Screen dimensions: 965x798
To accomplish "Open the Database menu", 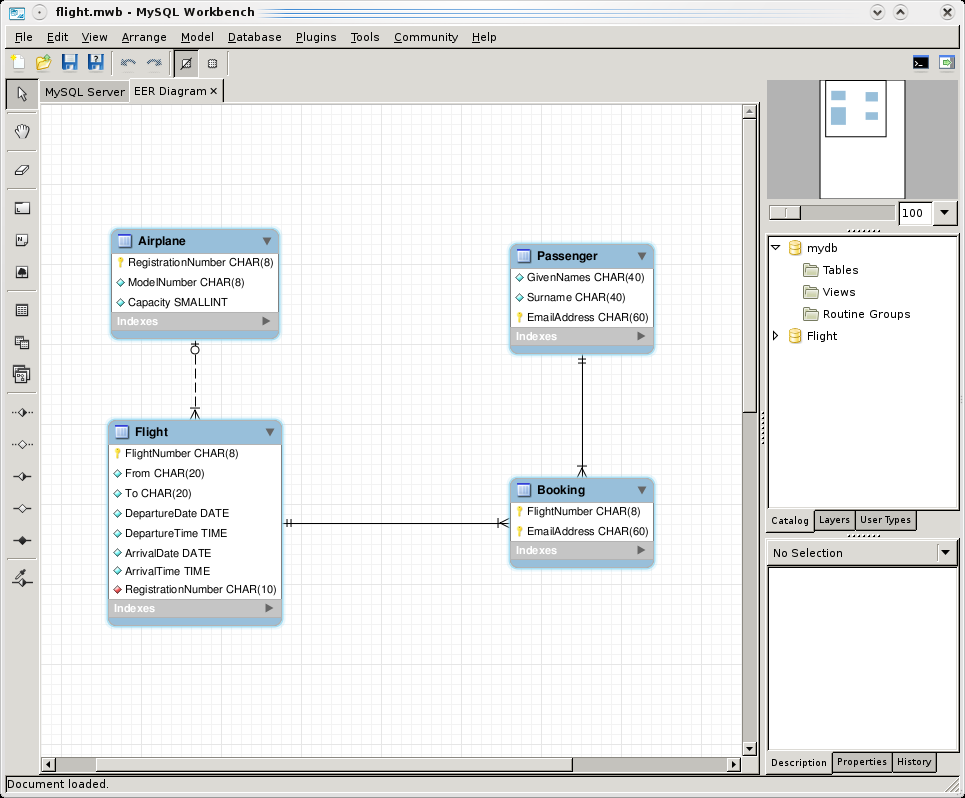I will (254, 37).
